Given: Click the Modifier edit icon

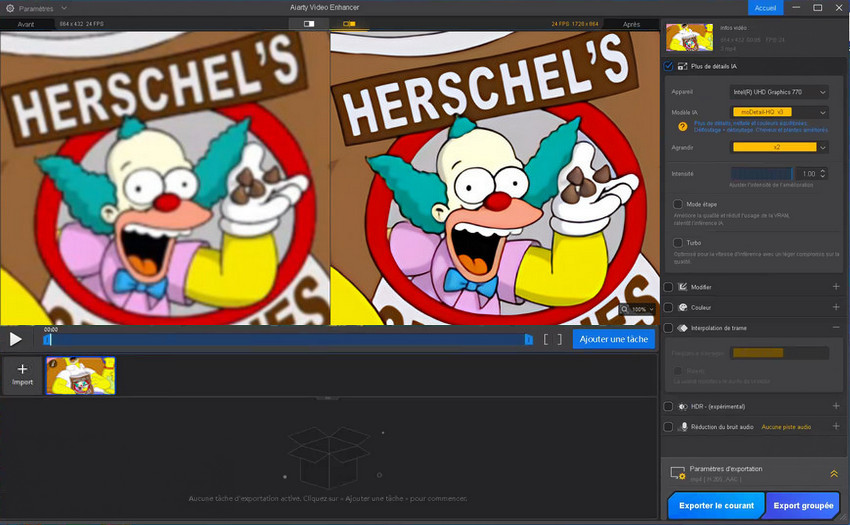Looking at the screenshot, I should coord(682,287).
